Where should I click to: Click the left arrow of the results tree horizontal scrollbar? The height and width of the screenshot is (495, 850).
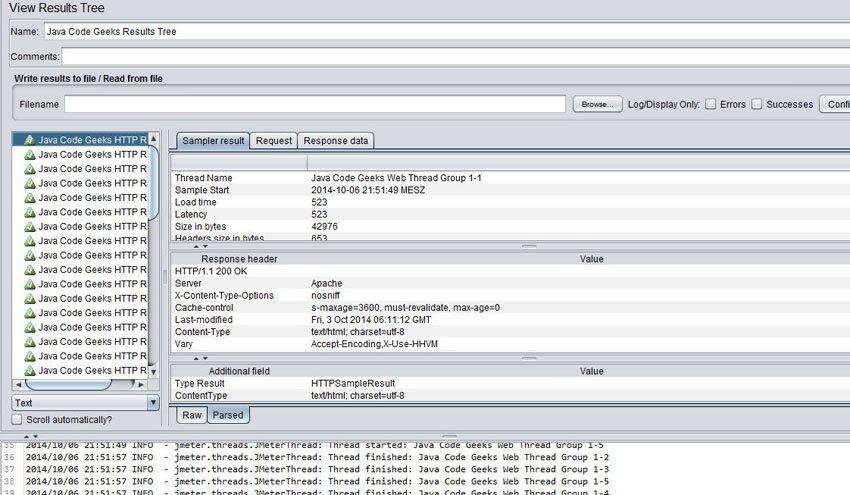(19, 384)
